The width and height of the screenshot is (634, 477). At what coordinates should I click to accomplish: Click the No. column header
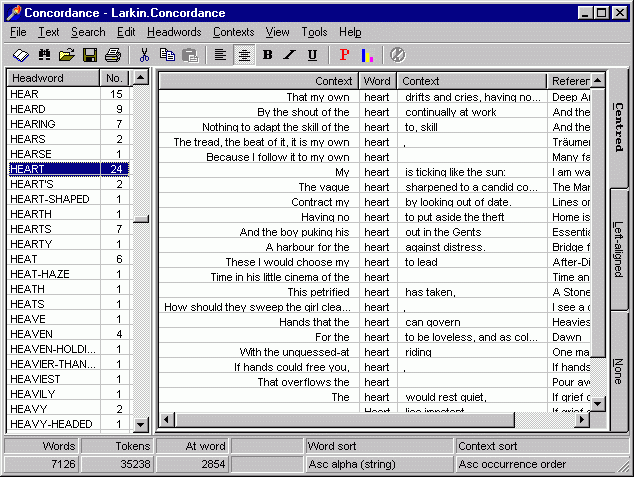tap(115, 78)
